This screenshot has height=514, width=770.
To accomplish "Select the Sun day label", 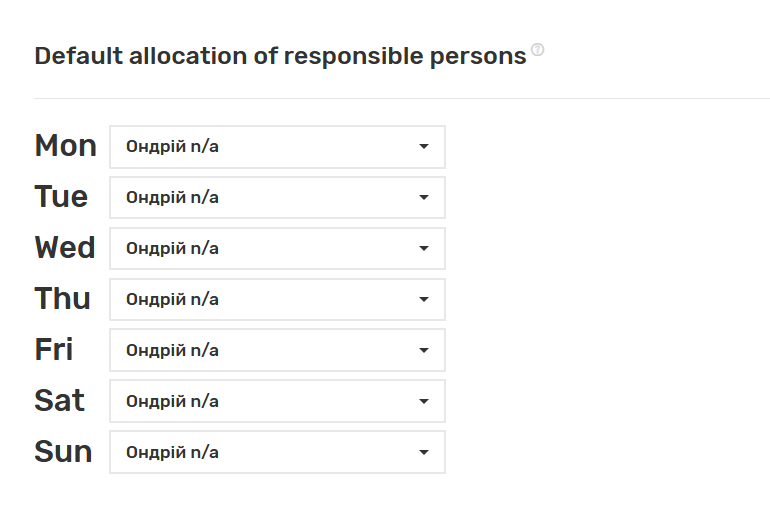I will [x=63, y=452].
